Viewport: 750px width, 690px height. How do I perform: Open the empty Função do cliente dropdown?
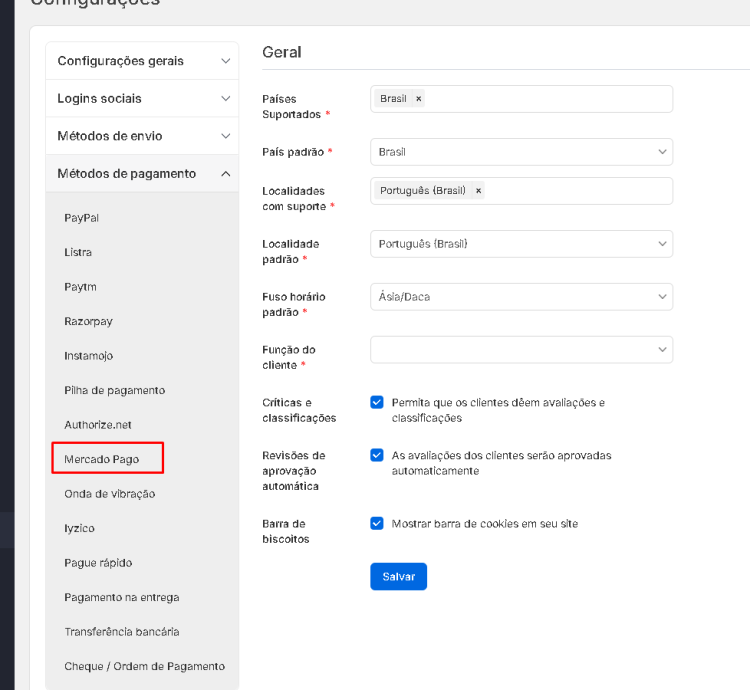pos(520,349)
